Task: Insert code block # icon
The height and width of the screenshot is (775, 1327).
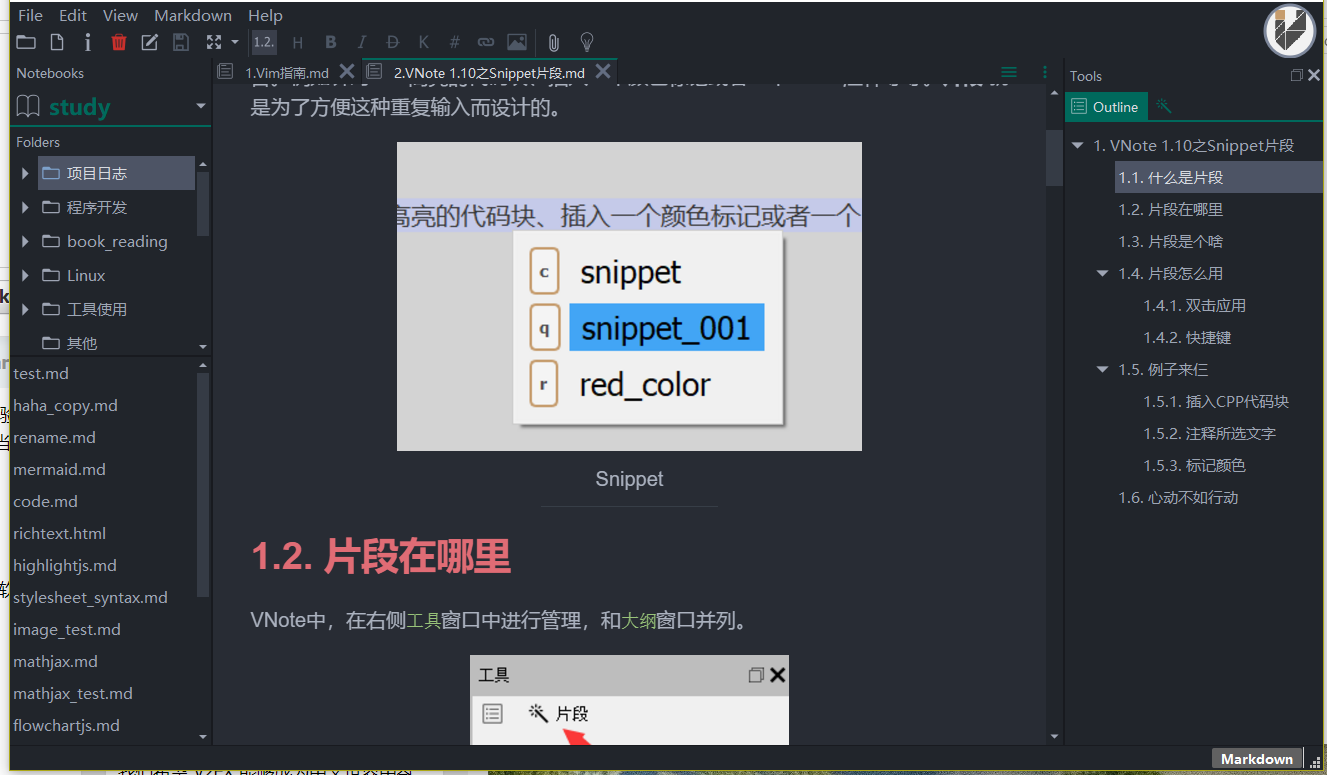Action: coord(454,42)
